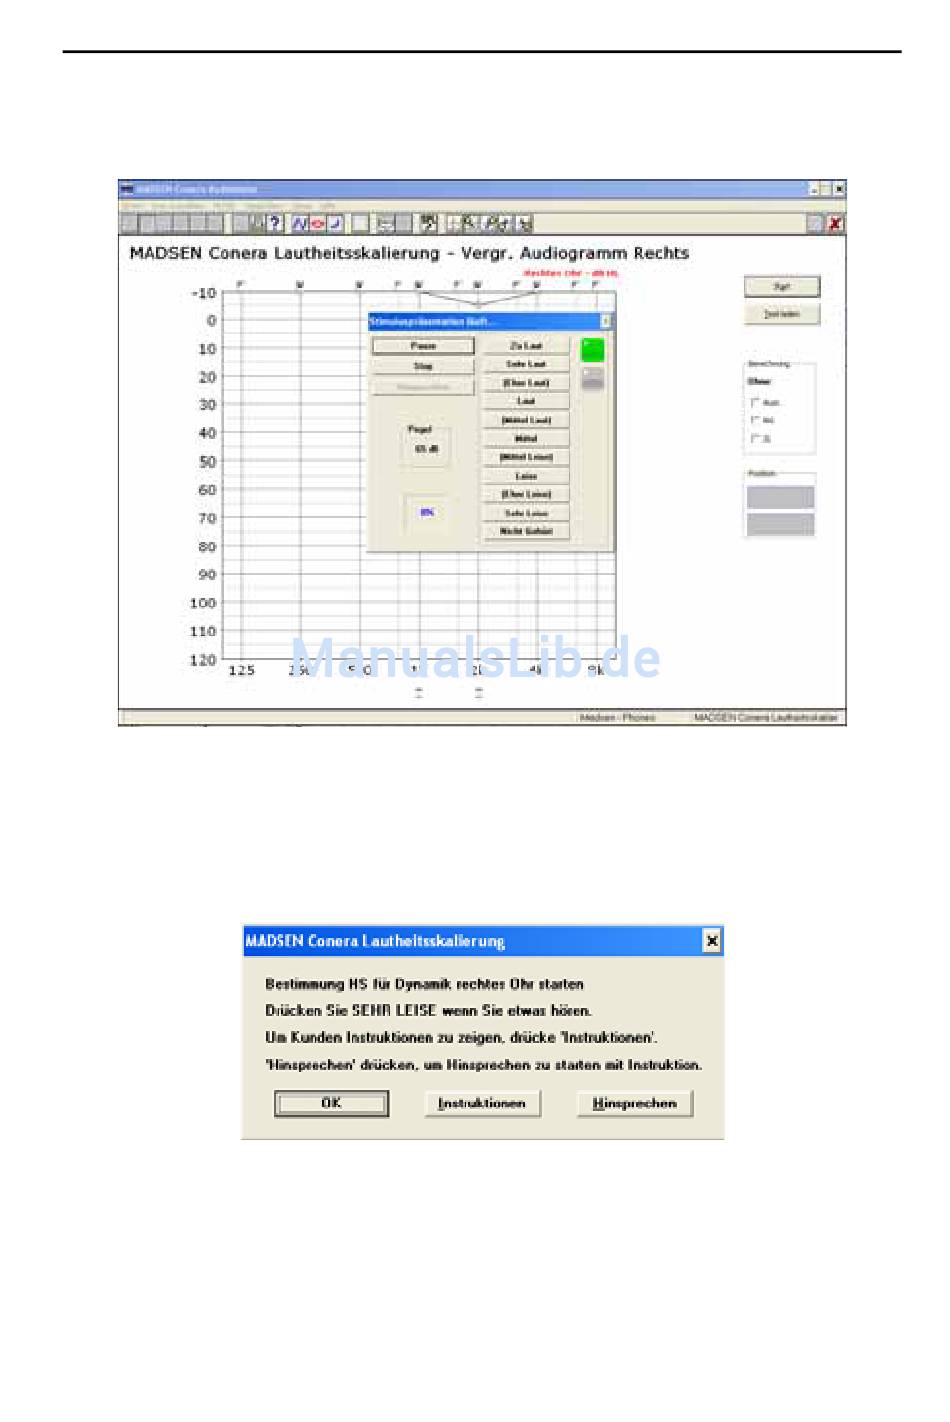Screen dimensions: 950x1422
Task: Click the green status indicator in stimulus dialog
Action: (593, 349)
